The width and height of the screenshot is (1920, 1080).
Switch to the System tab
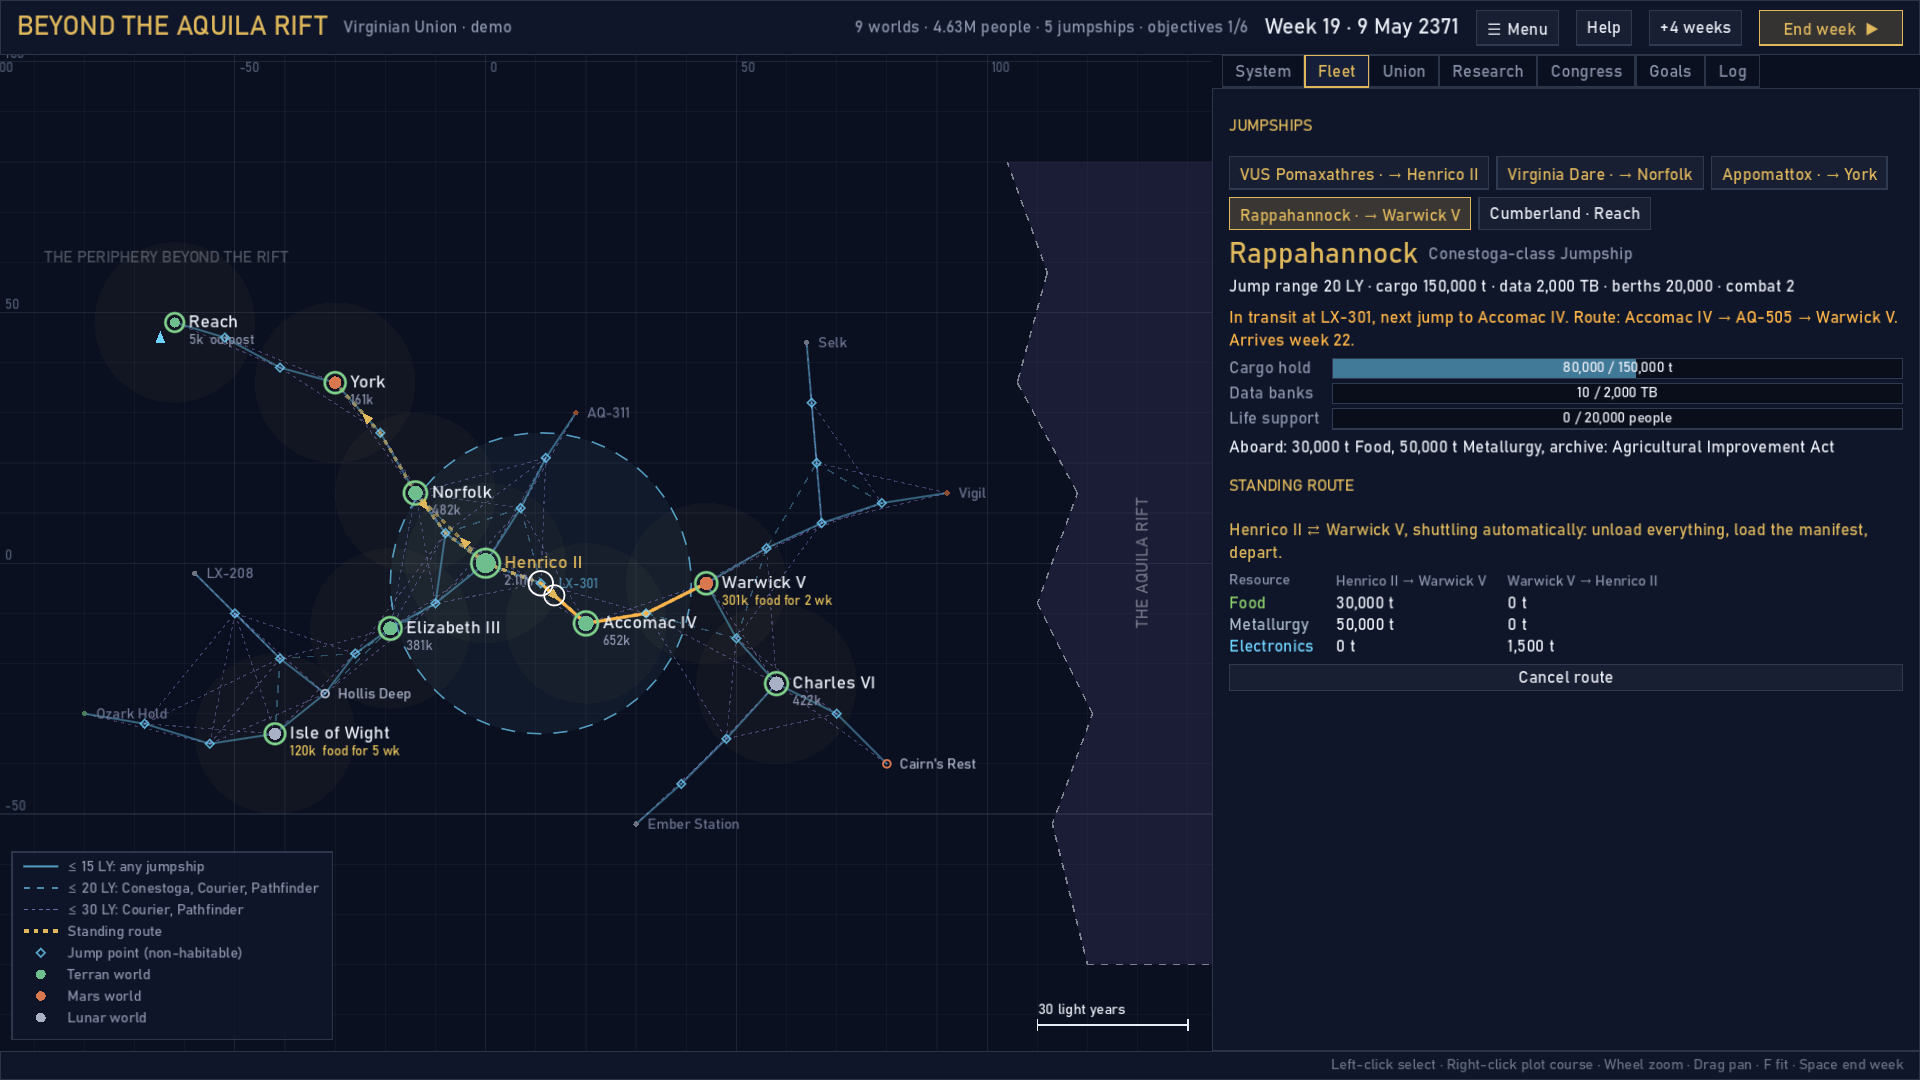pyautogui.click(x=1262, y=71)
